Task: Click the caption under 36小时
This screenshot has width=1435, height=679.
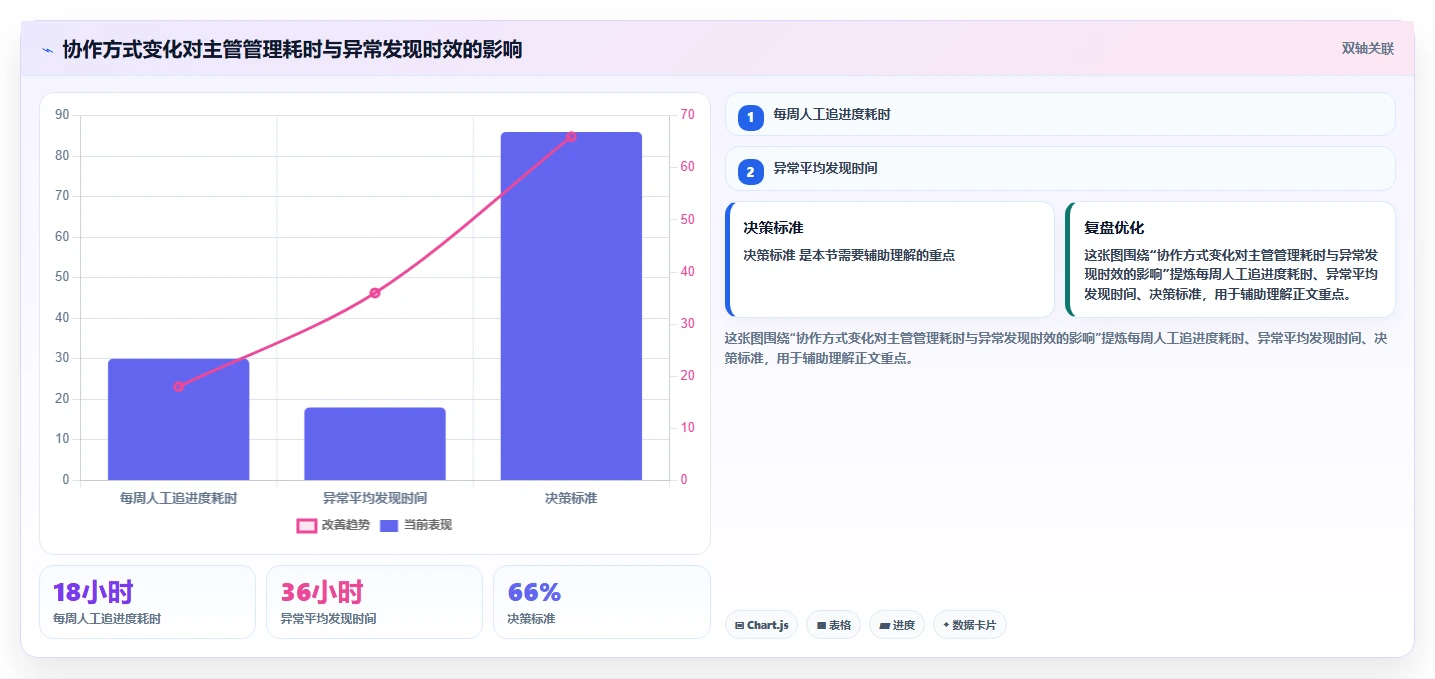Action: (328, 619)
